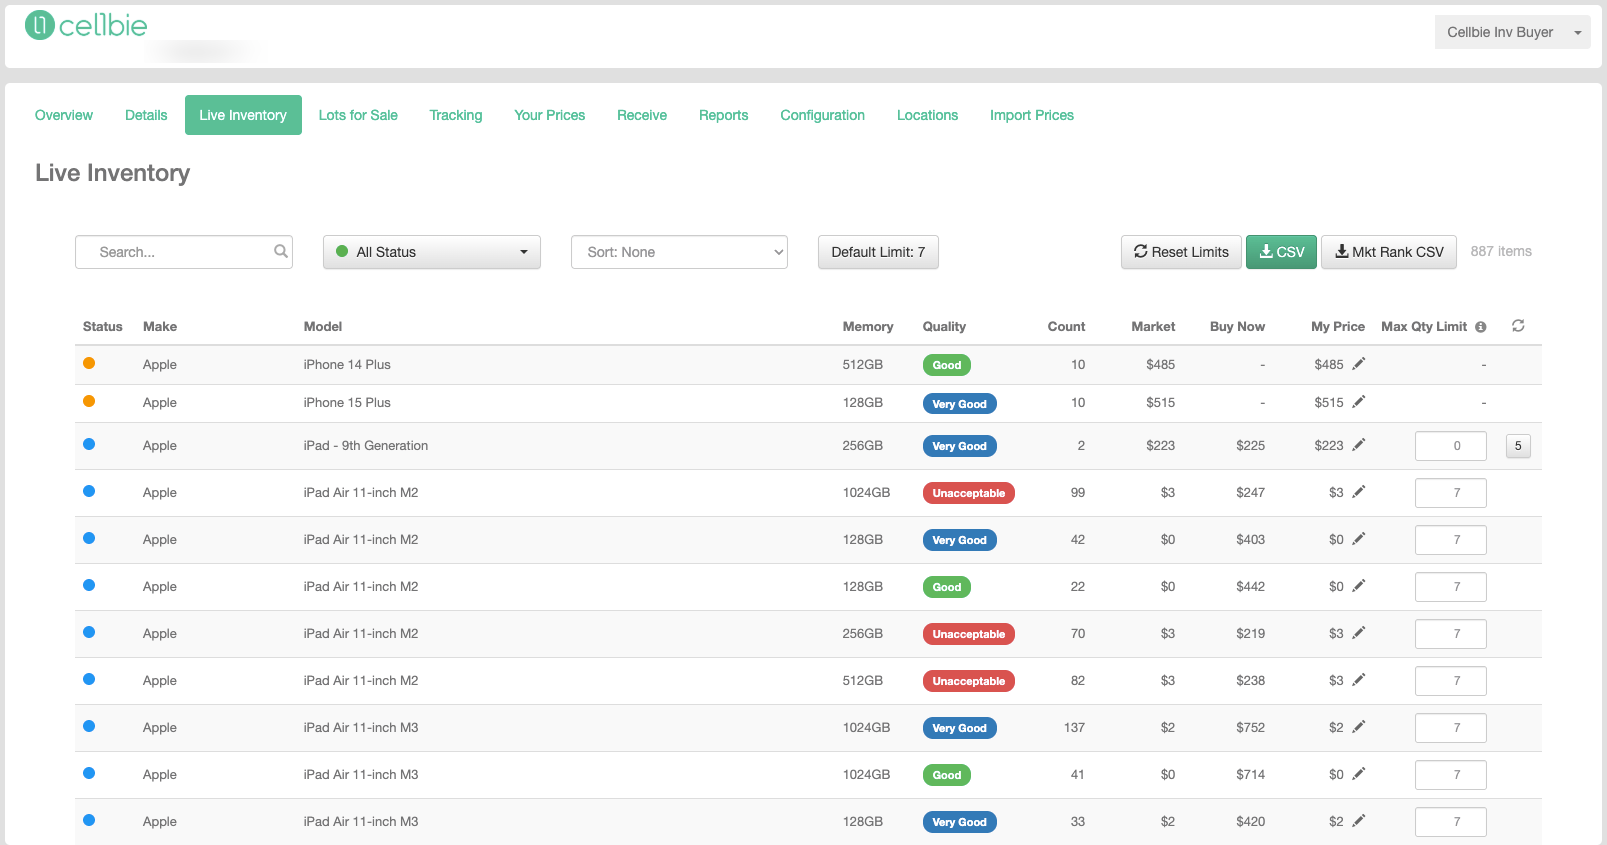This screenshot has height=845, width=1607.
Task: Open the Receive tab
Action: pyautogui.click(x=642, y=115)
